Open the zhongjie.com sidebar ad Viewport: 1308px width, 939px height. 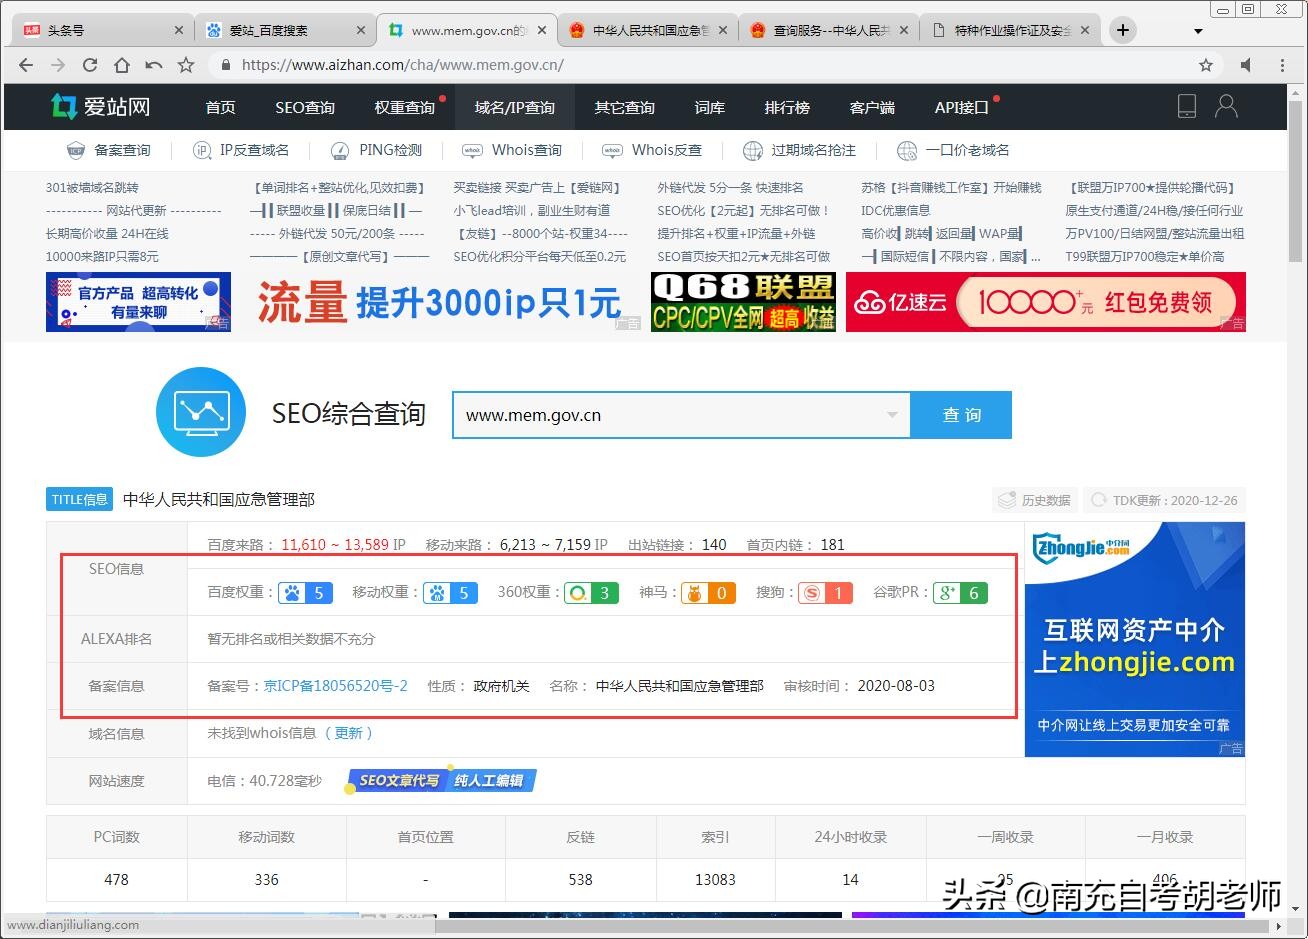1135,639
